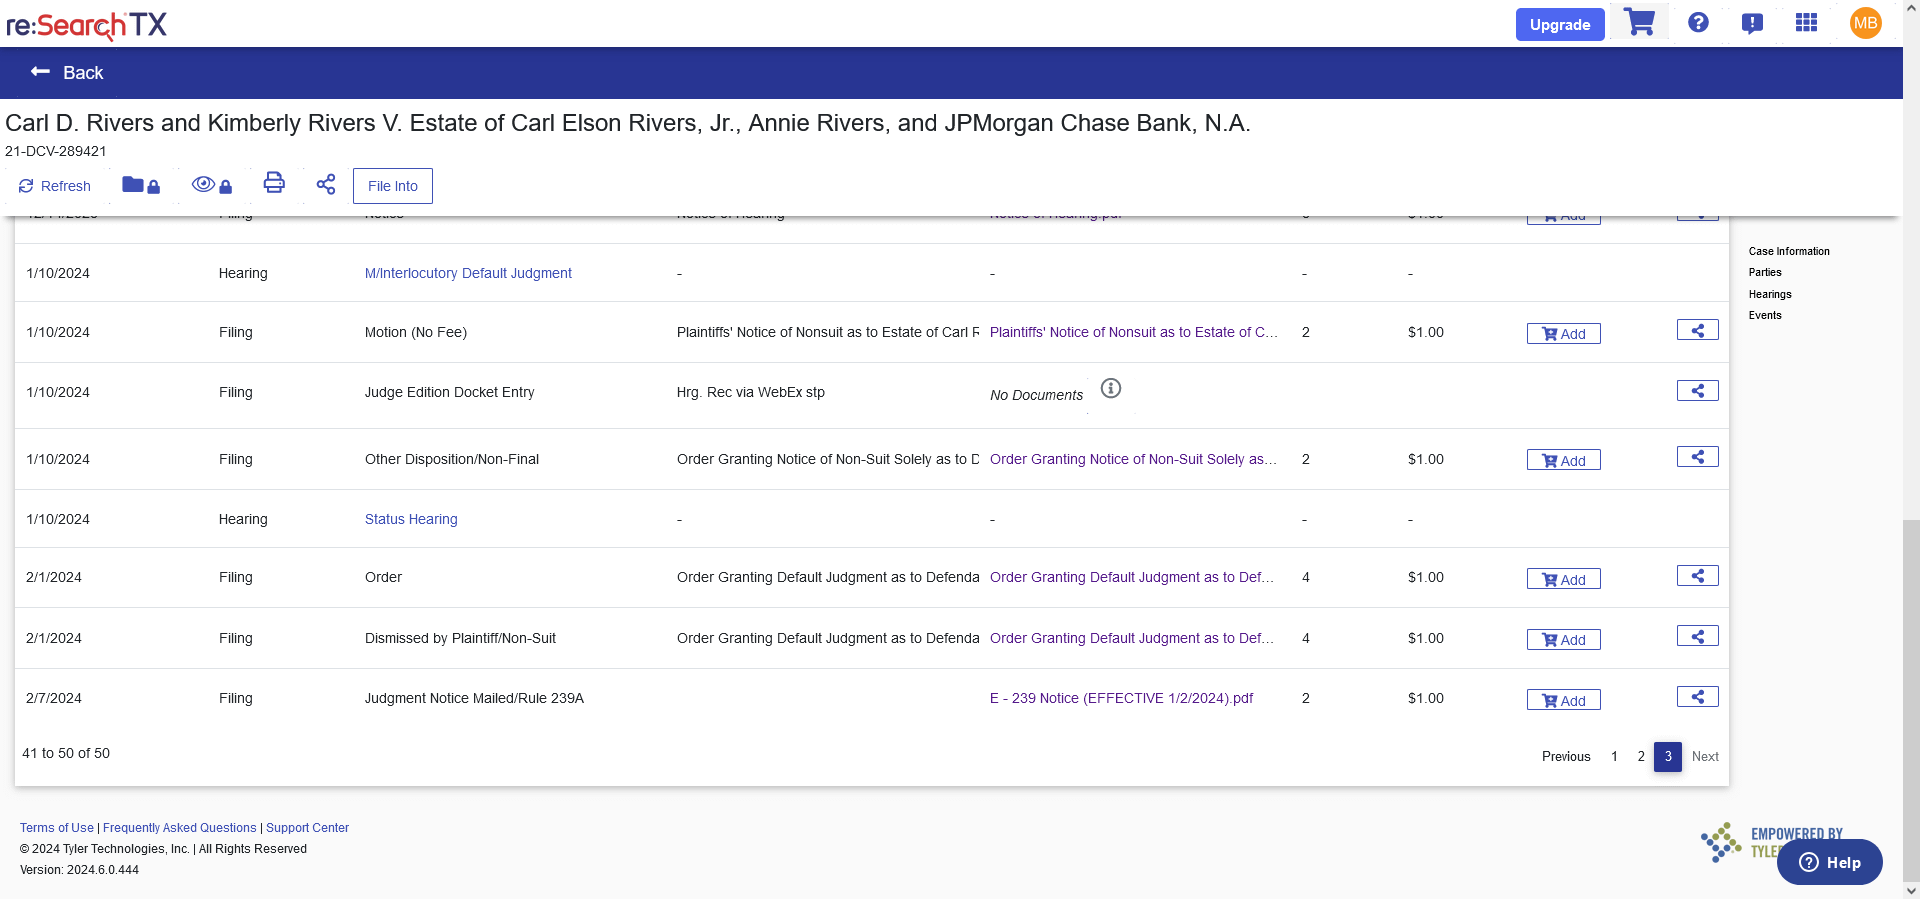Open the M/Interlocutory Default Judgment hearing link

pos(468,273)
